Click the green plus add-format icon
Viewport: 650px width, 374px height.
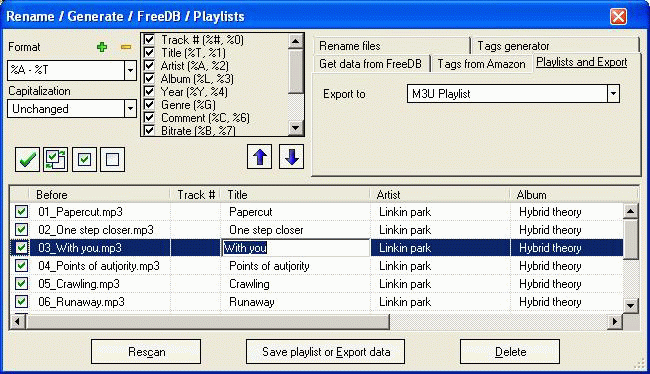pos(102,47)
